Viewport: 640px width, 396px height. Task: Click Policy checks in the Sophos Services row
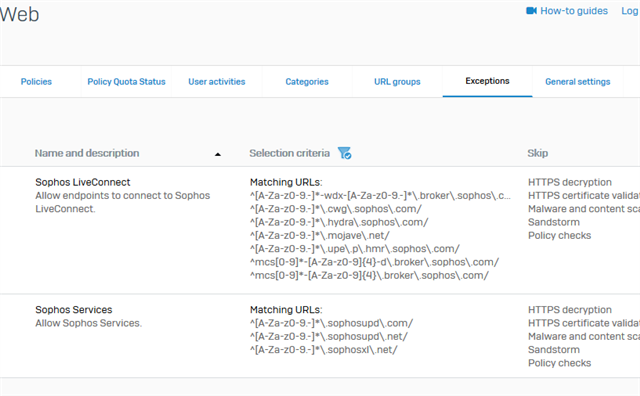coord(560,363)
